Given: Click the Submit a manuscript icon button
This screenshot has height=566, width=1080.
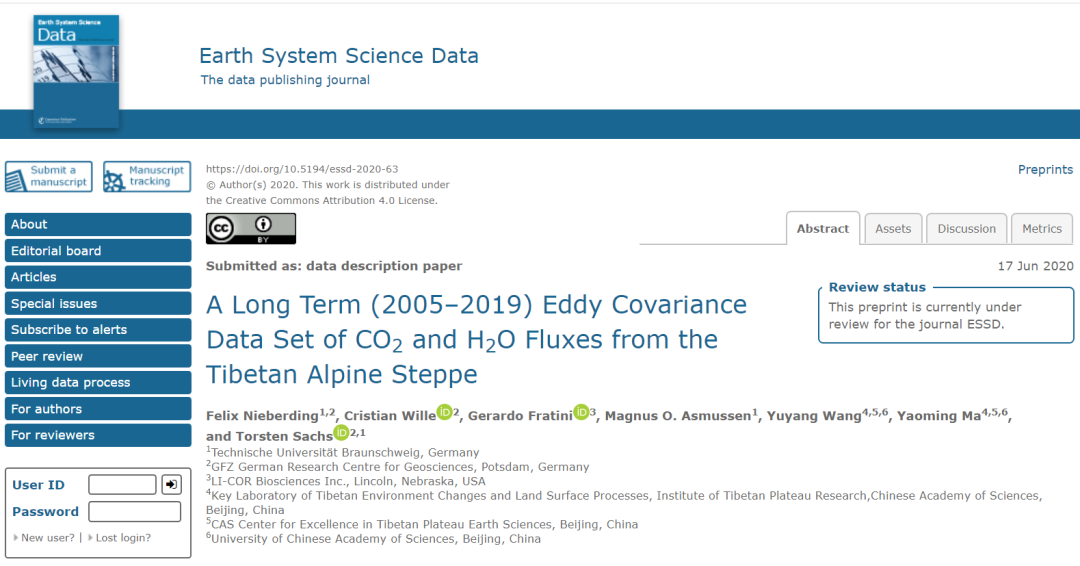Looking at the screenshot, I should coord(48,177).
